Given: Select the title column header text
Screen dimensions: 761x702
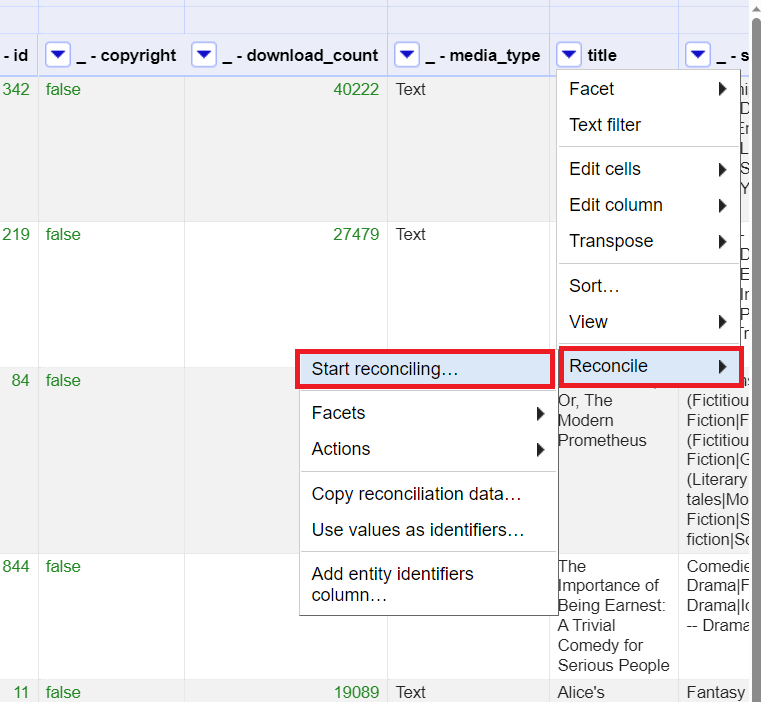Looking at the screenshot, I should click(602, 55).
